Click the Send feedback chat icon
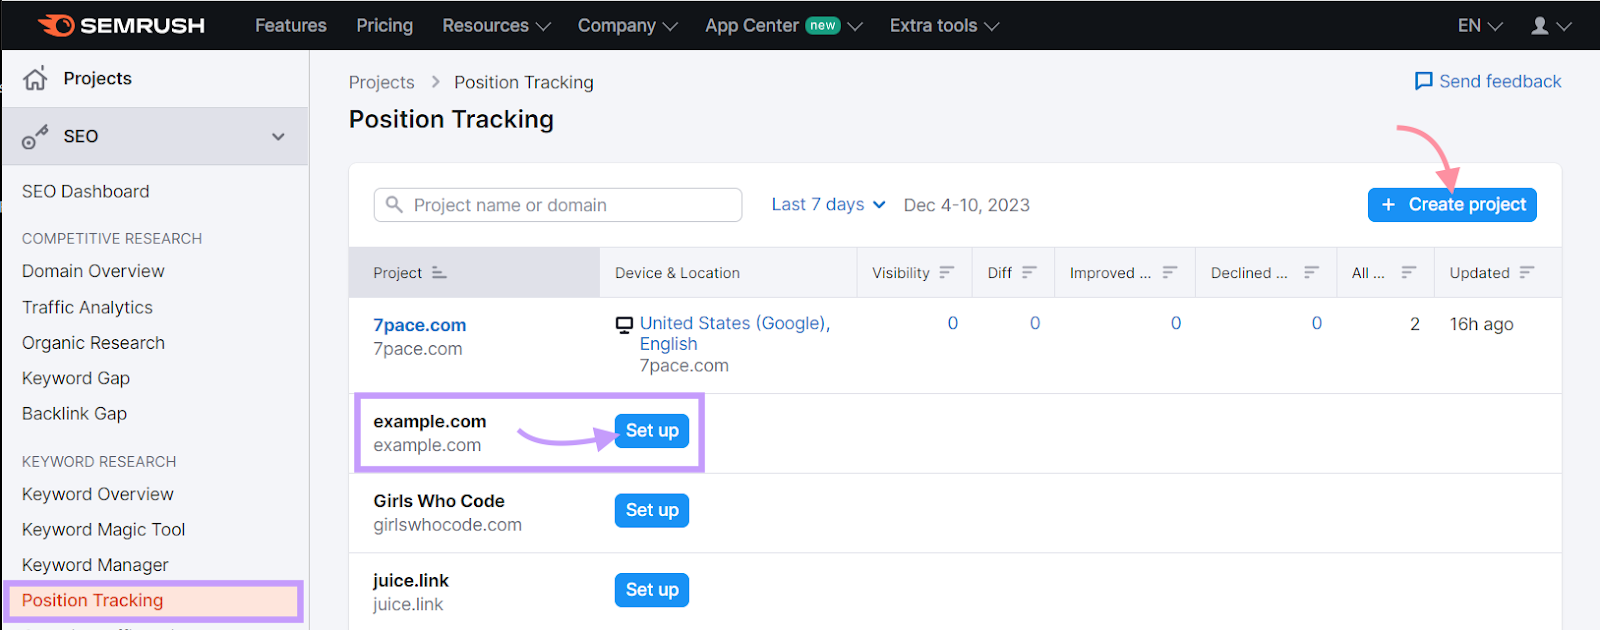The height and width of the screenshot is (630, 1600). click(1423, 81)
